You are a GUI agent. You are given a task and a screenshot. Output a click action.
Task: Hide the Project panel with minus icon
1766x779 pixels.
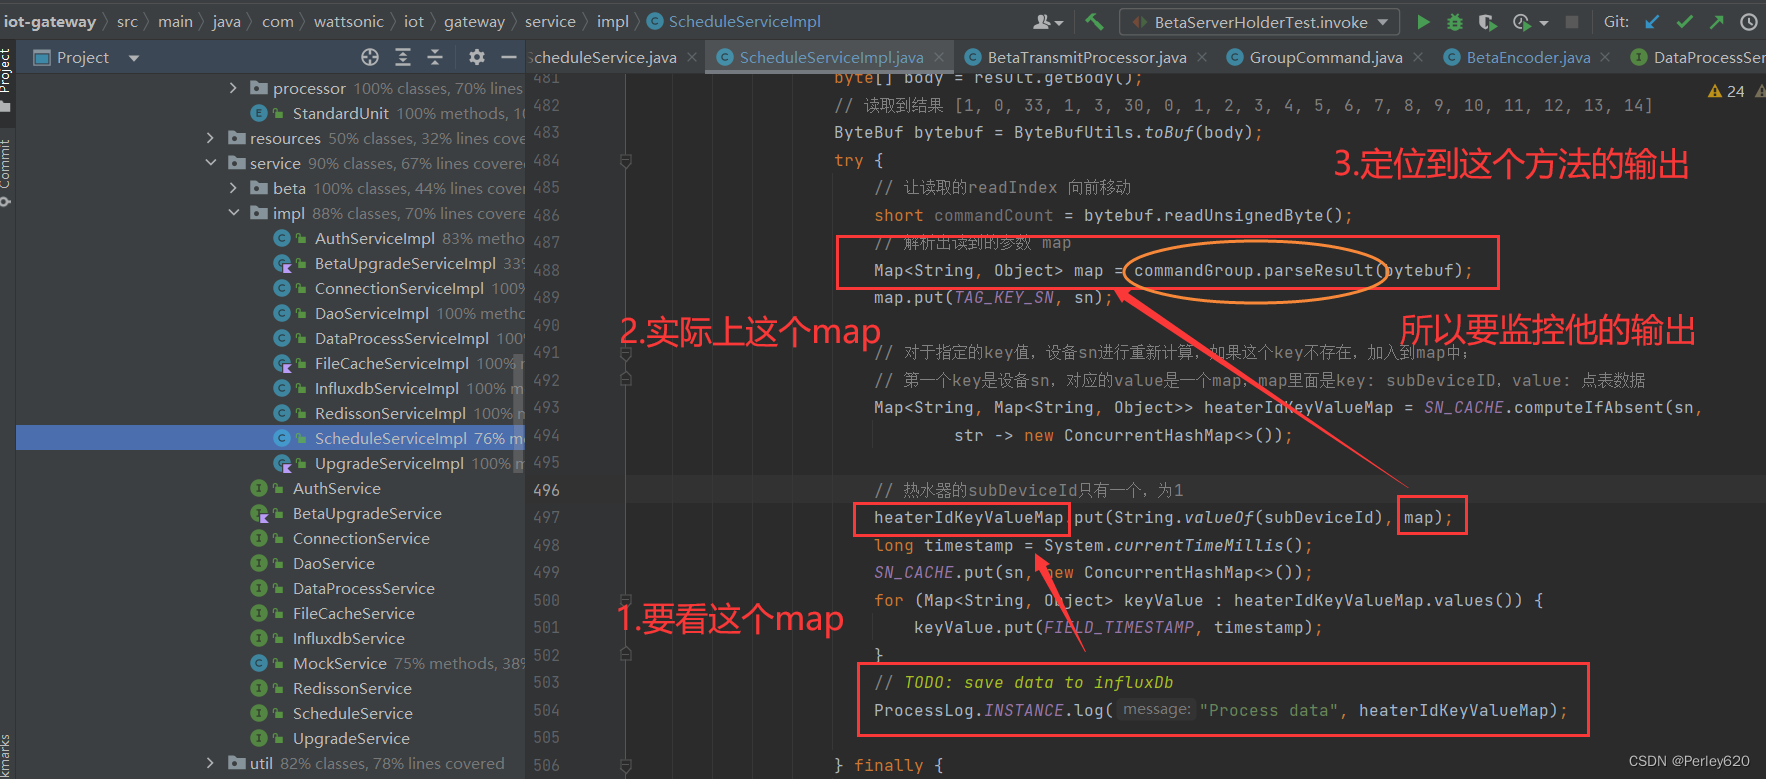[x=509, y=57]
